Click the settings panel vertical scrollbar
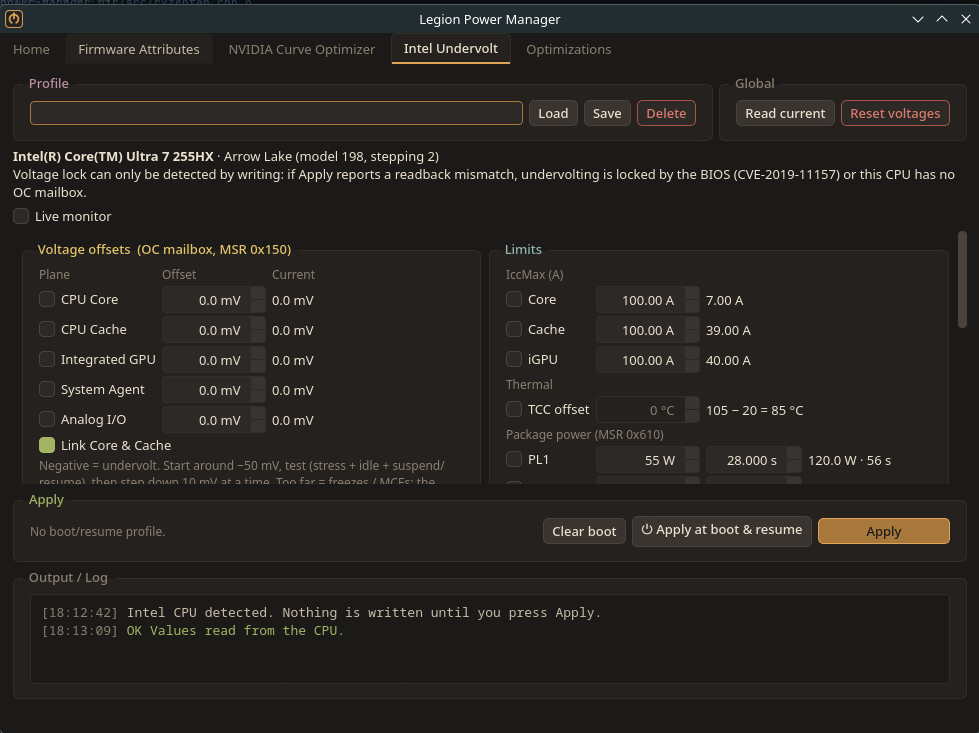The image size is (979, 733). tap(962, 280)
